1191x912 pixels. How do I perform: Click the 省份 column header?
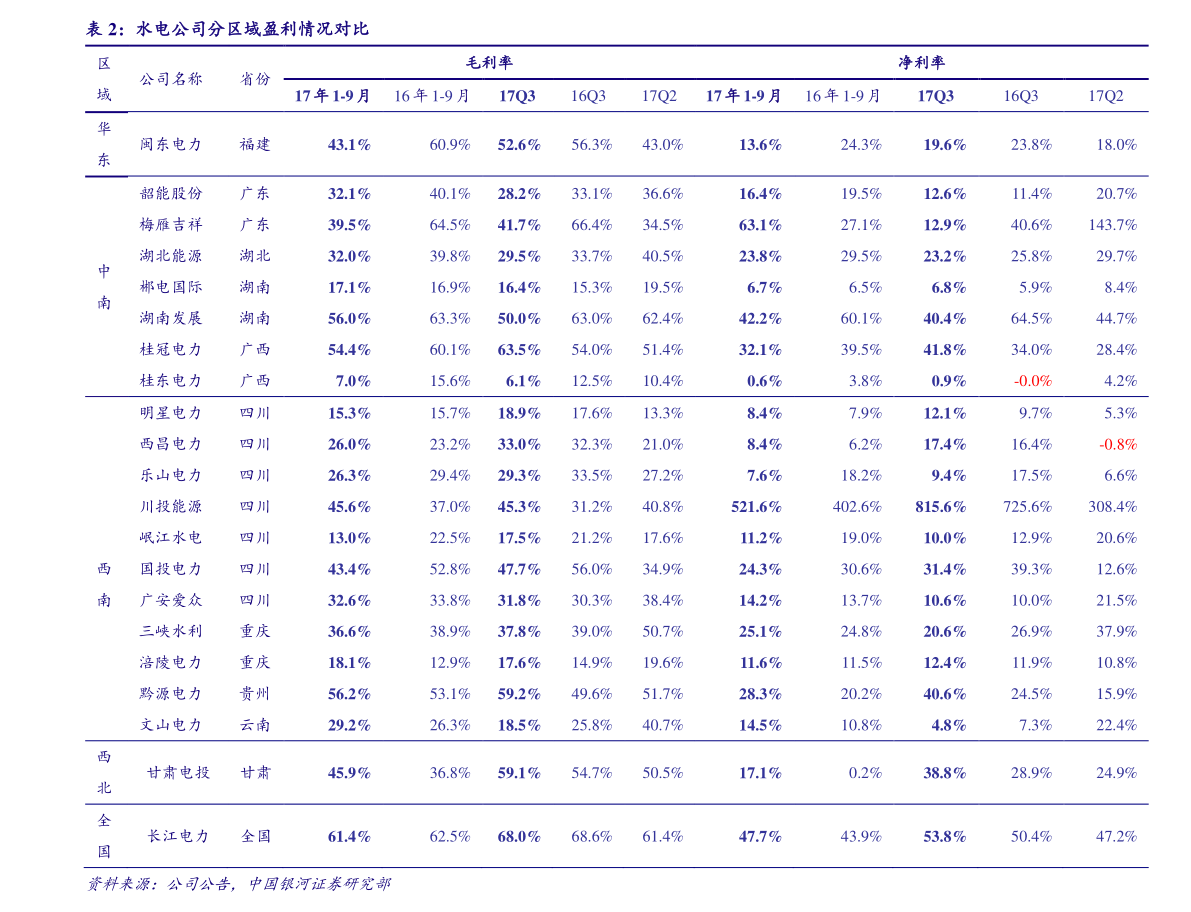click(x=254, y=78)
